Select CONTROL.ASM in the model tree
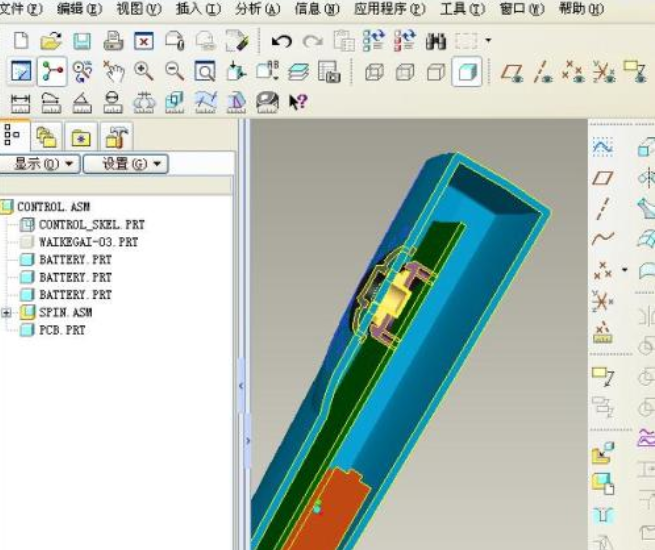 (x=53, y=207)
